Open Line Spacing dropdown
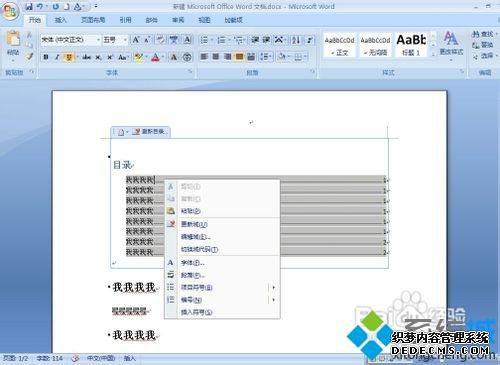Image resolution: width=500 pixels, height=365 pixels. pos(267,57)
